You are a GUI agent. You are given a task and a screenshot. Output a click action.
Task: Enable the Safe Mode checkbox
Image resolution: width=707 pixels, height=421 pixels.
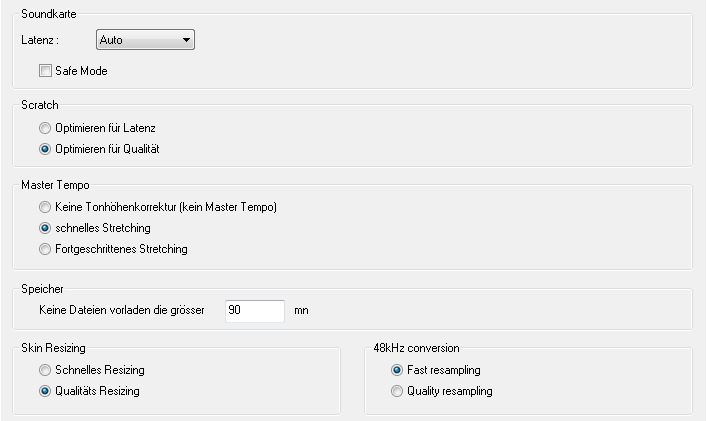coord(44,71)
